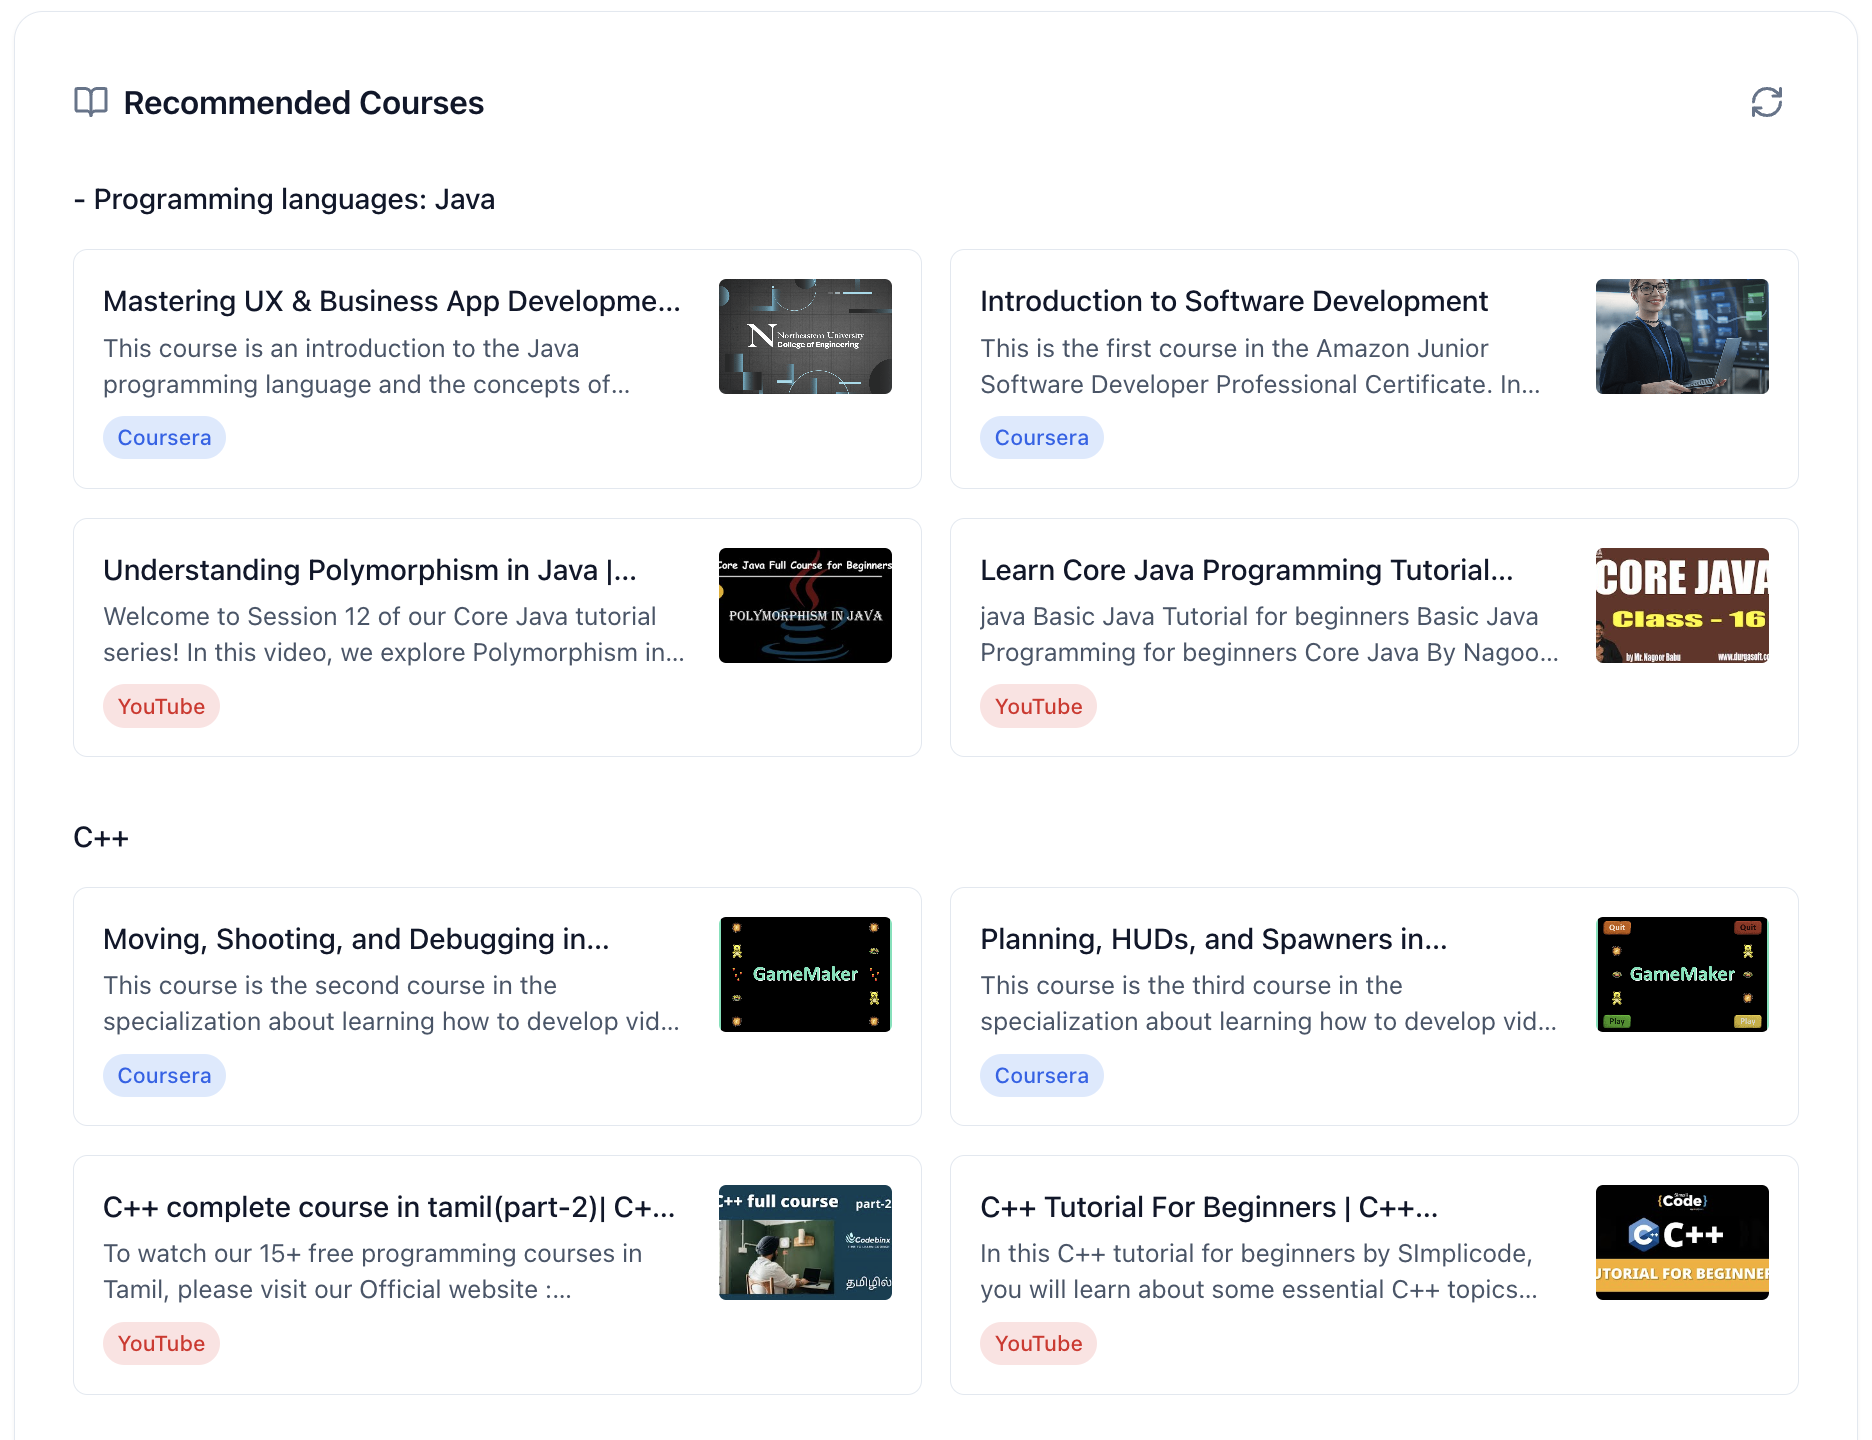Click the YouTube tag on the Polymorphism video card
Screen dimensions: 1872x1440
point(161,706)
